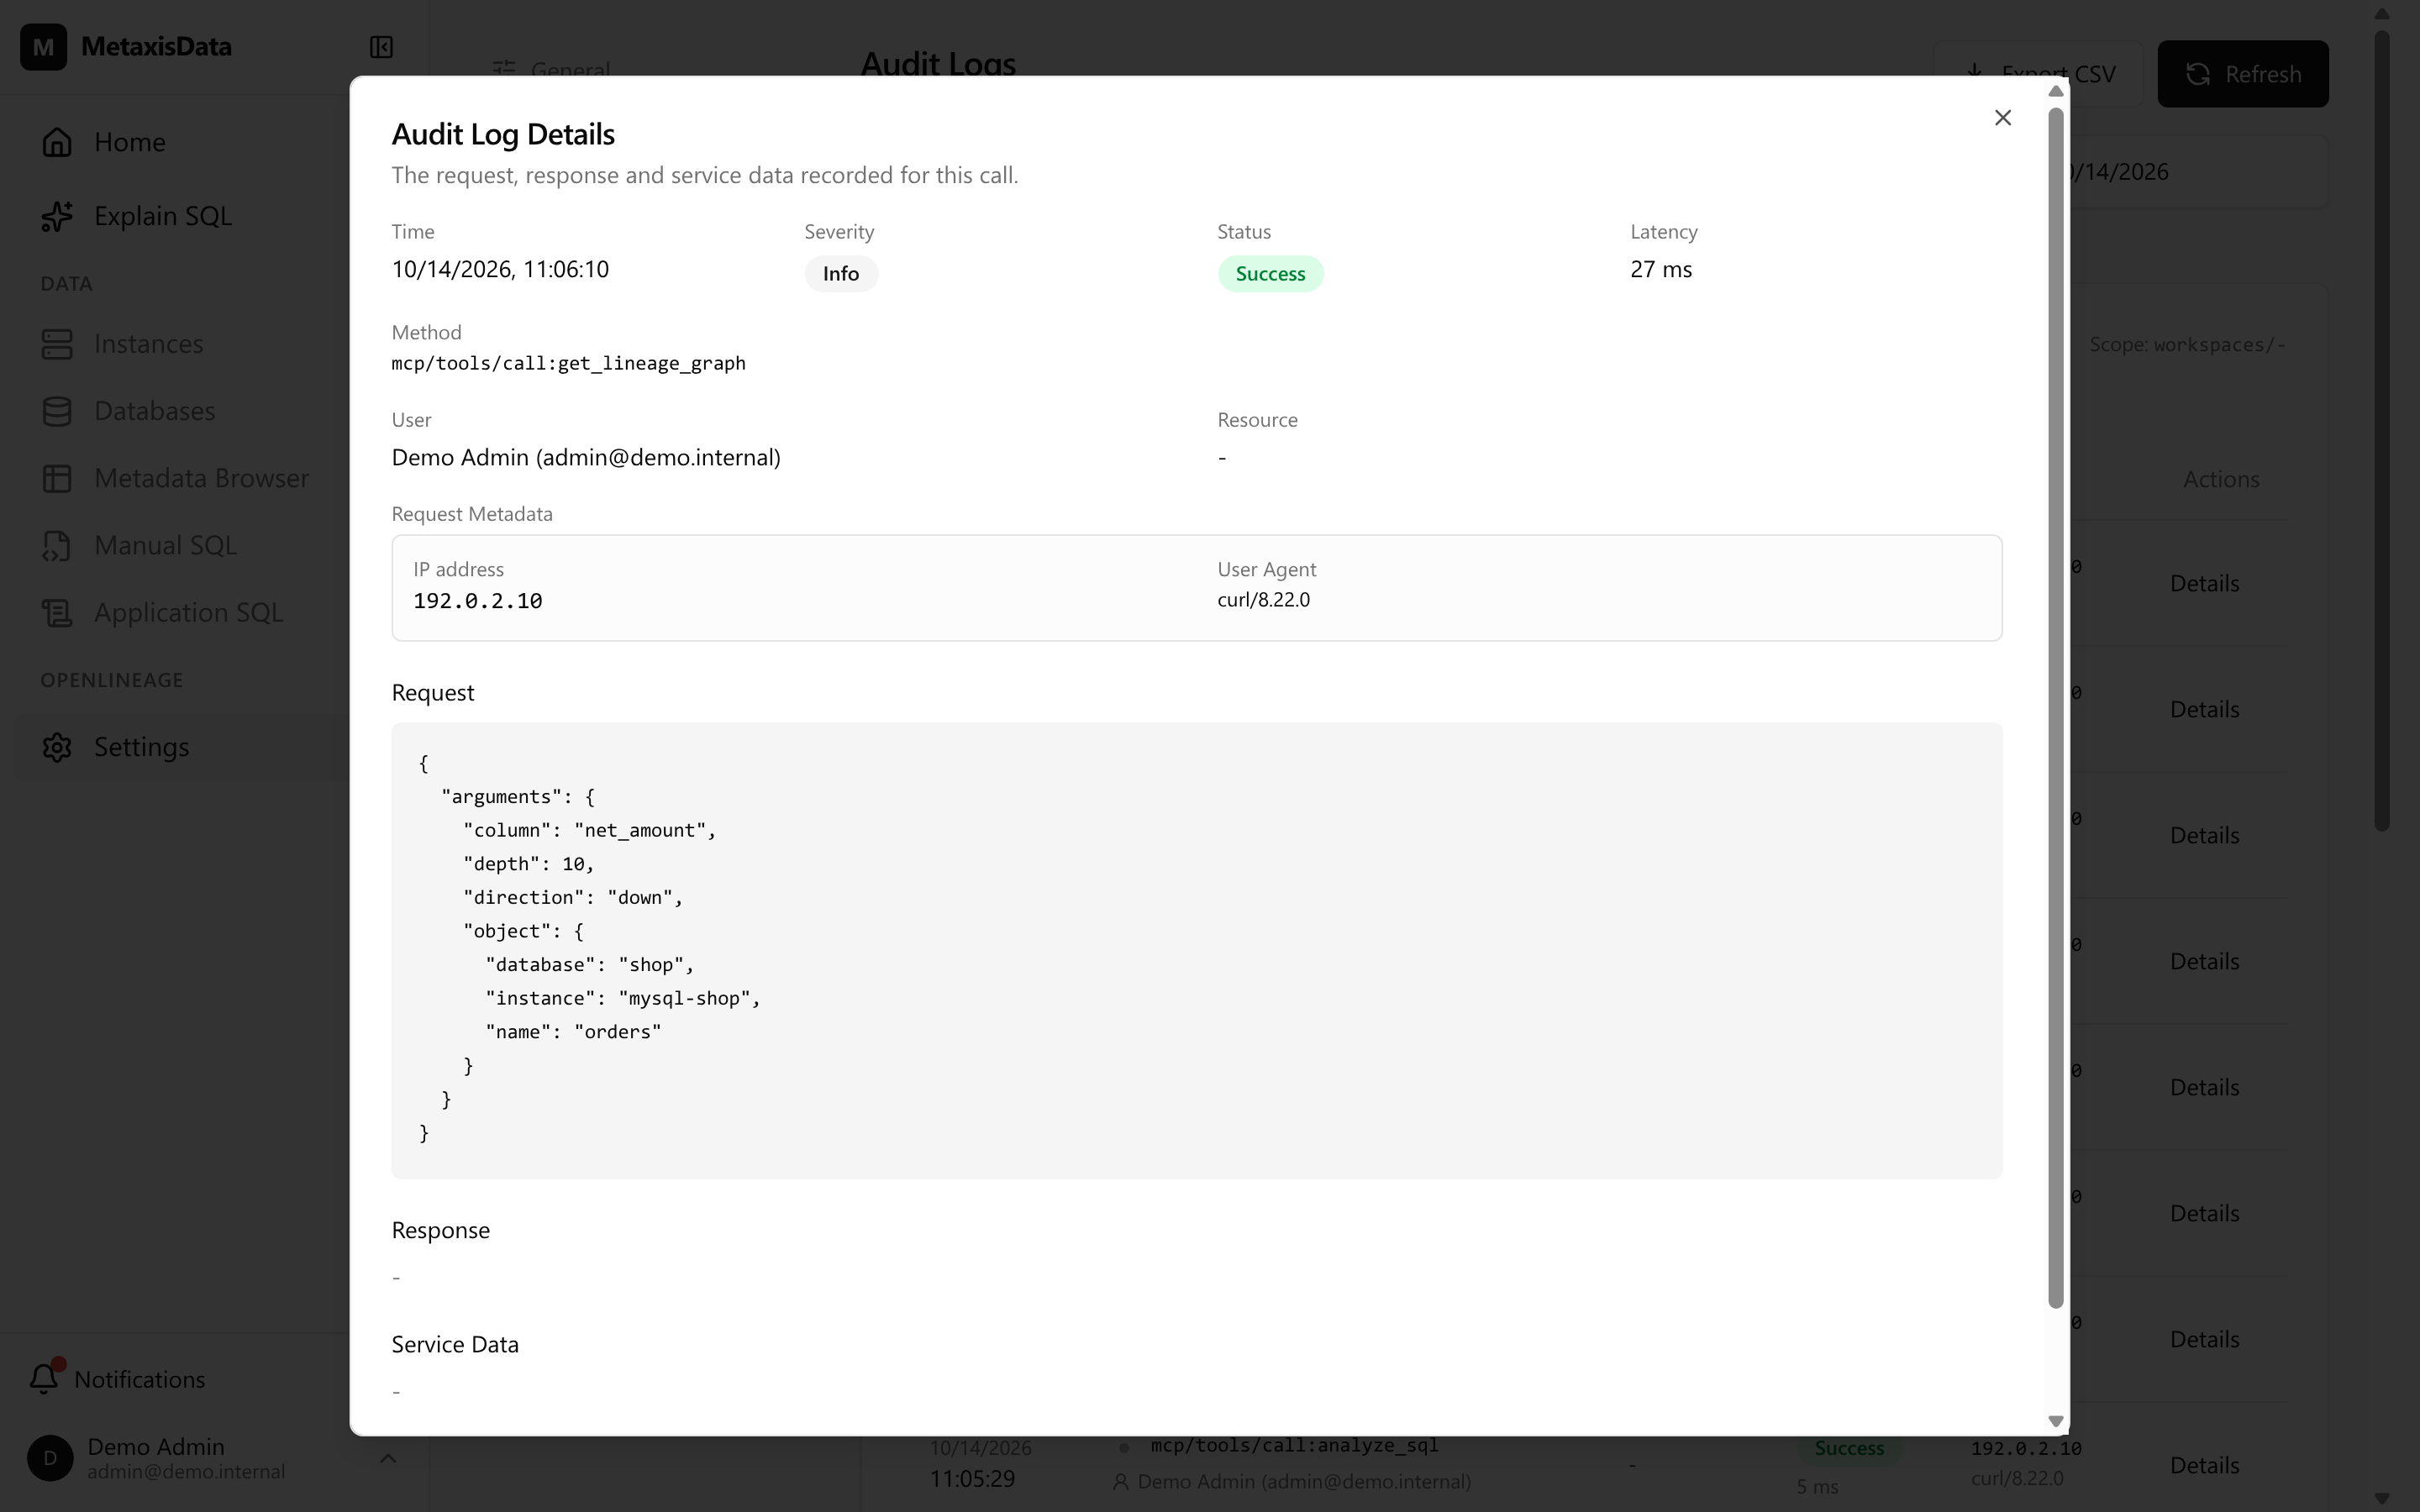Click the Application SQL scroll icon
Screen dimensions: 2420x1512
(57, 612)
